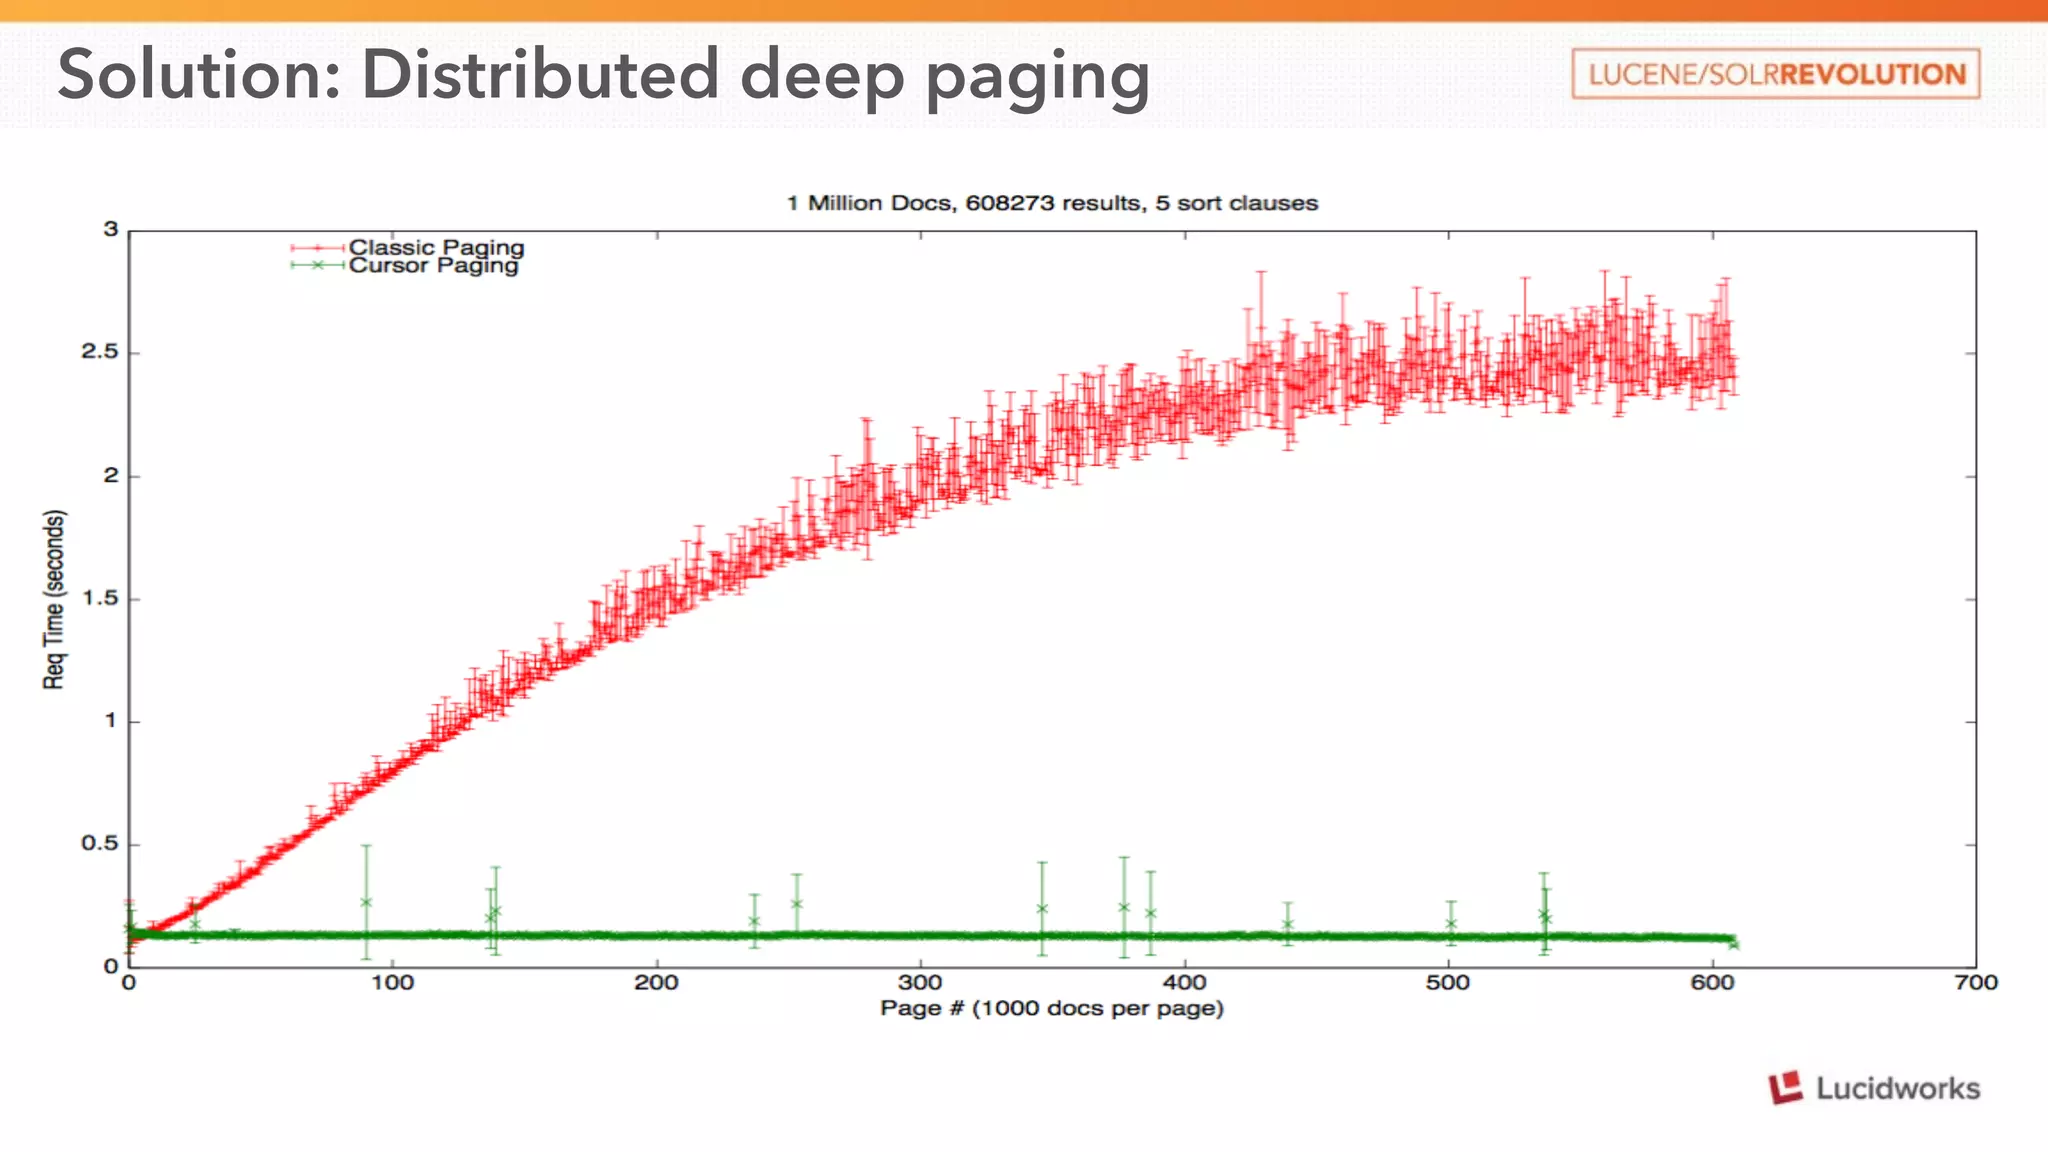
Task: Click the y-axis tick label '2'
Action: click(x=111, y=475)
